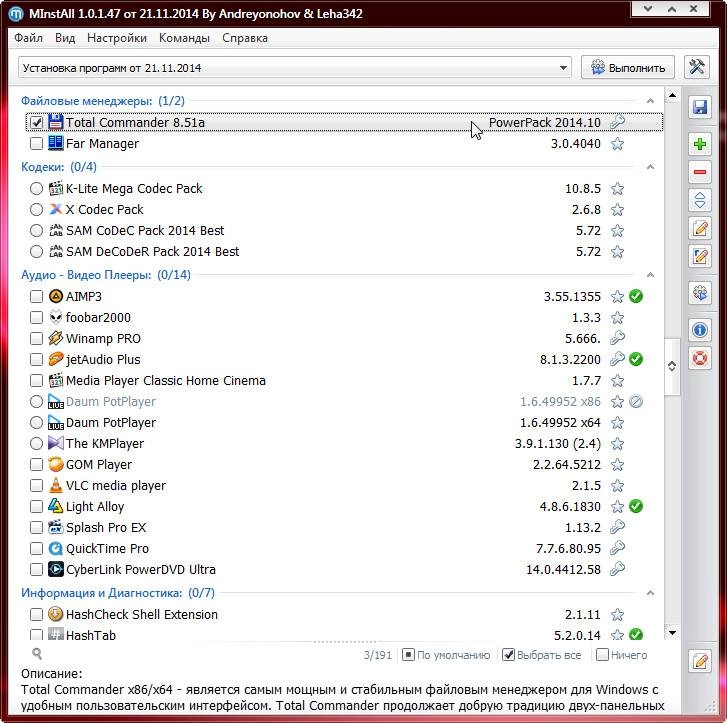
Task: Click the star icon for foobar2000
Action: click(x=617, y=318)
